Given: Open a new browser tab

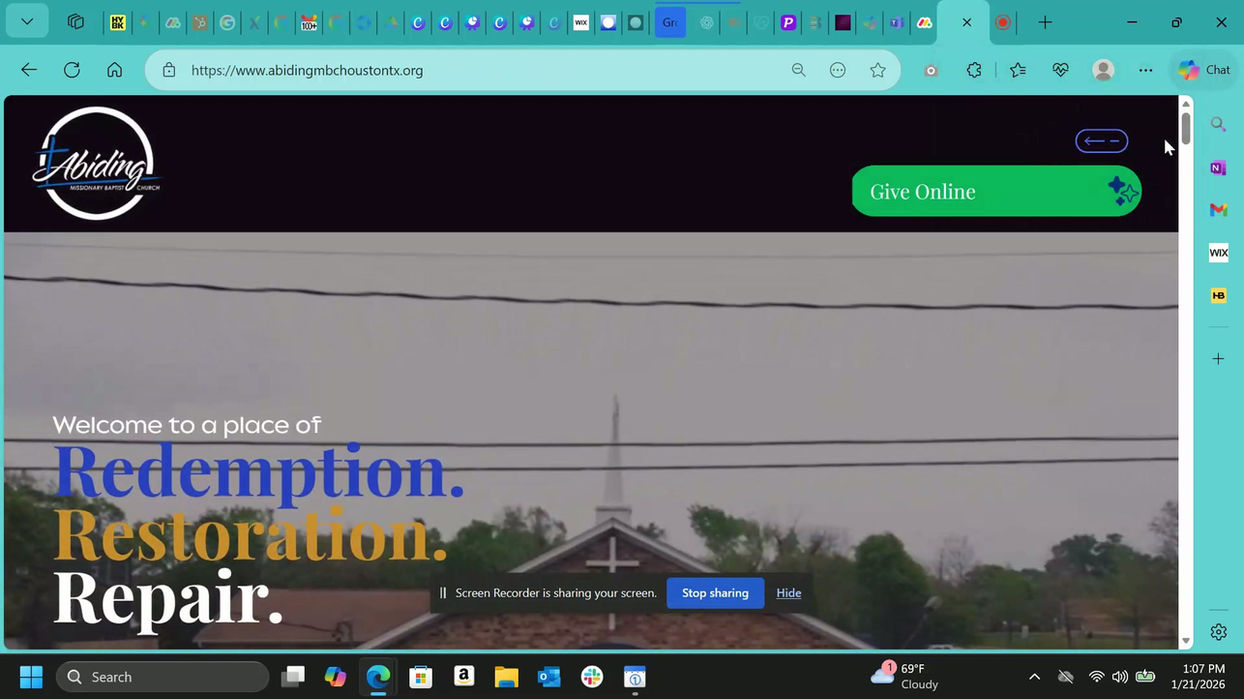Looking at the screenshot, I should pos(1045,22).
